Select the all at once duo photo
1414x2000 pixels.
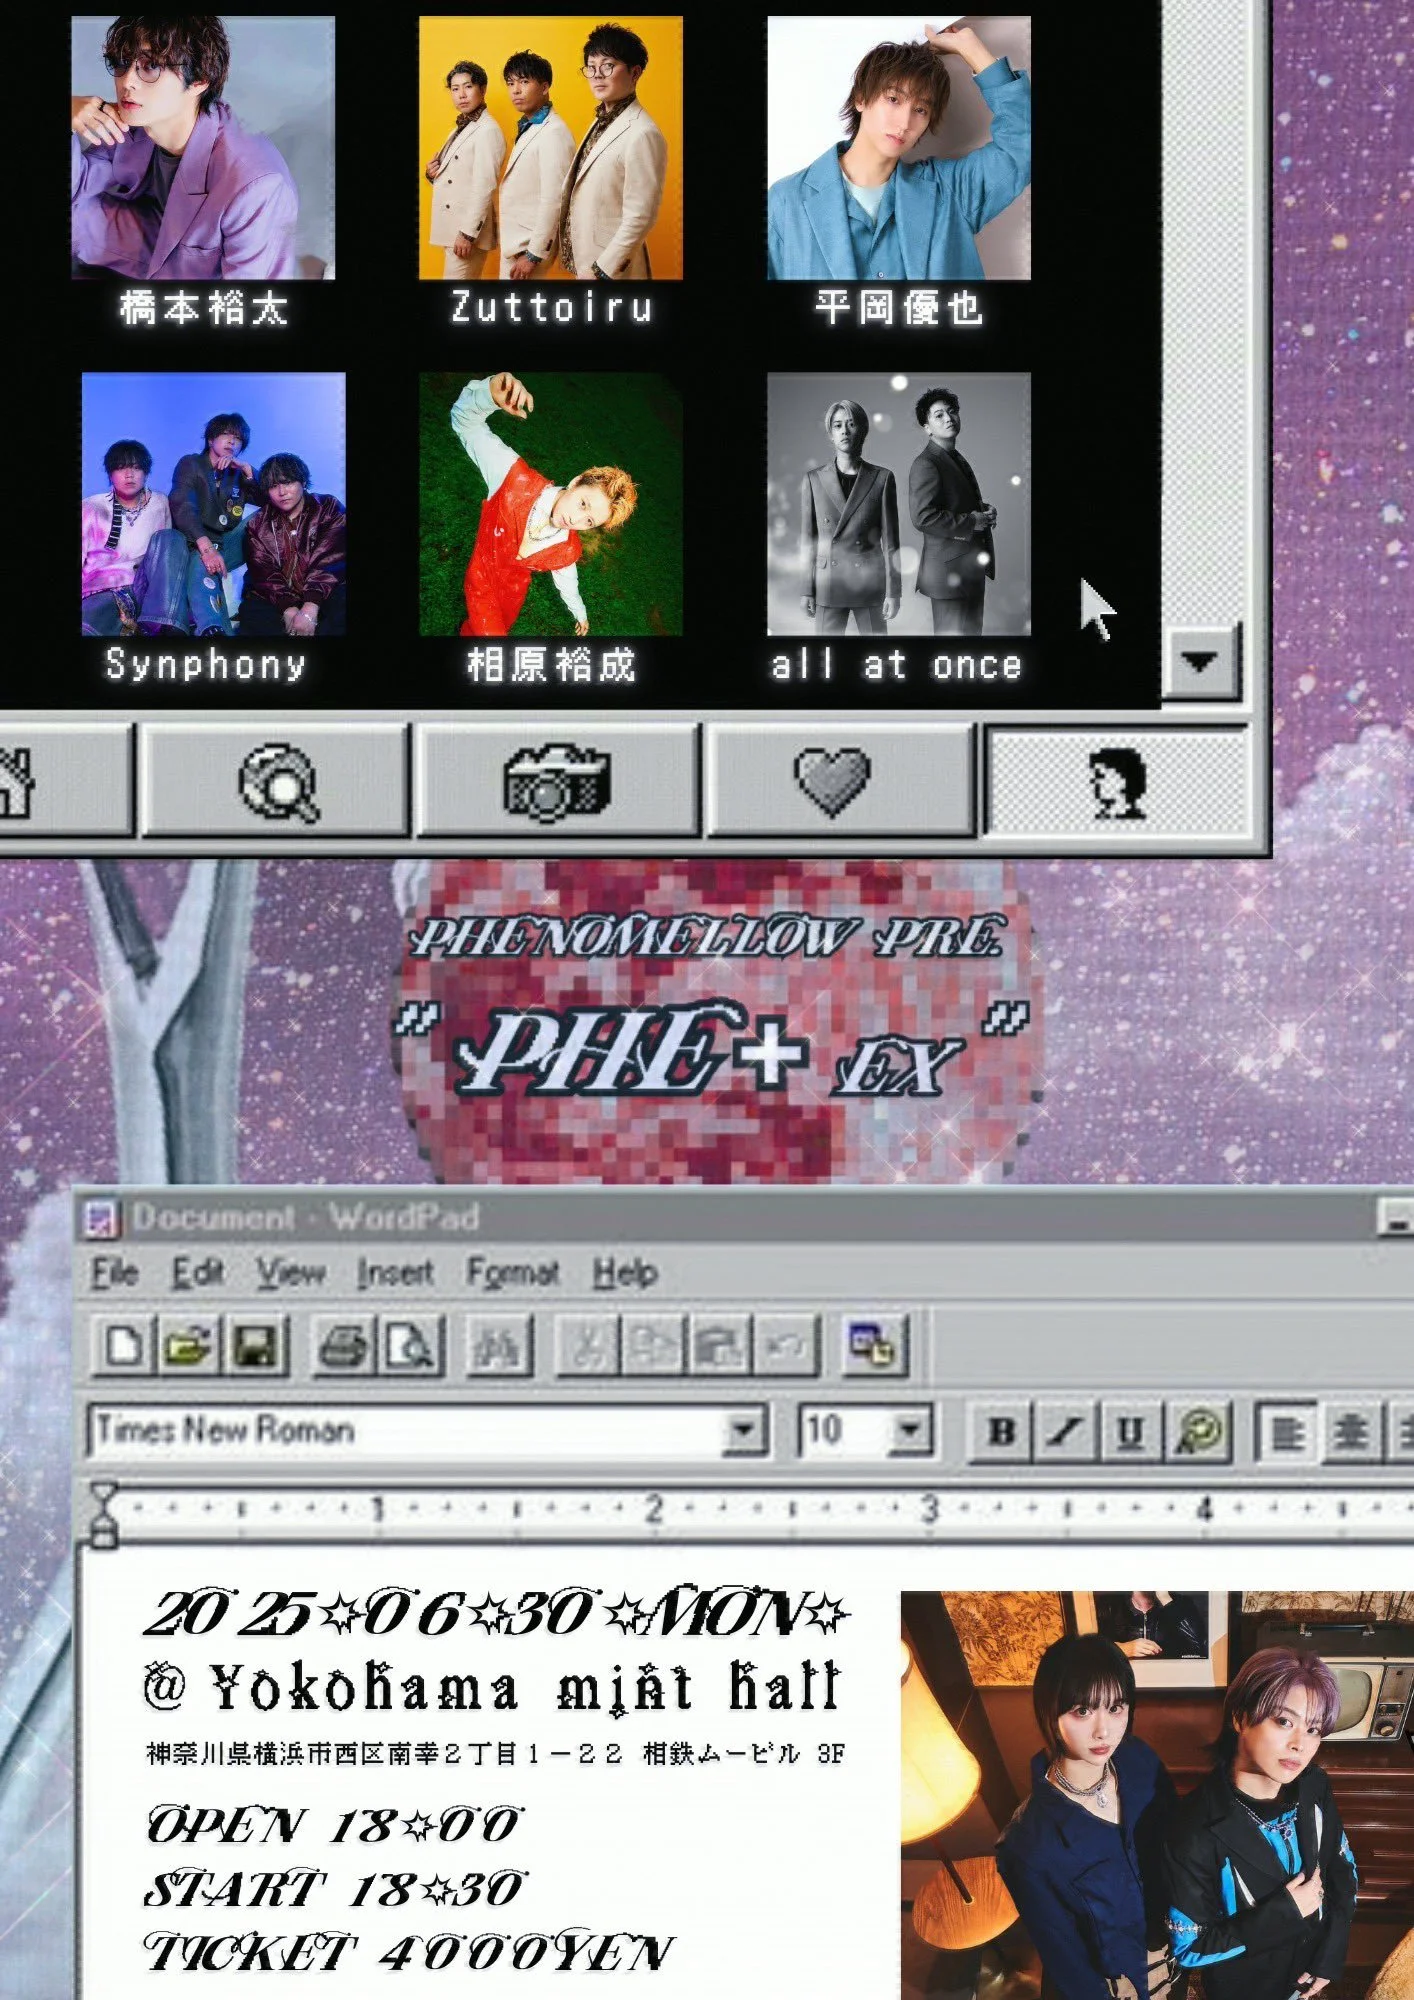coord(898,504)
